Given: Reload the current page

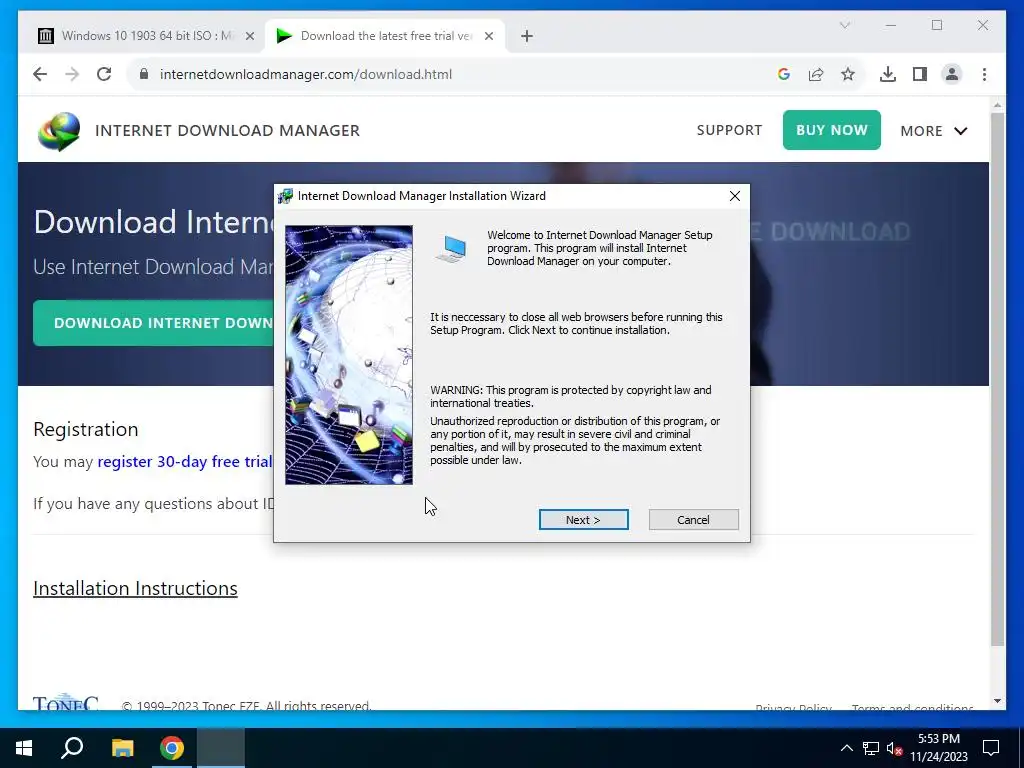Looking at the screenshot, I should 104,74.
